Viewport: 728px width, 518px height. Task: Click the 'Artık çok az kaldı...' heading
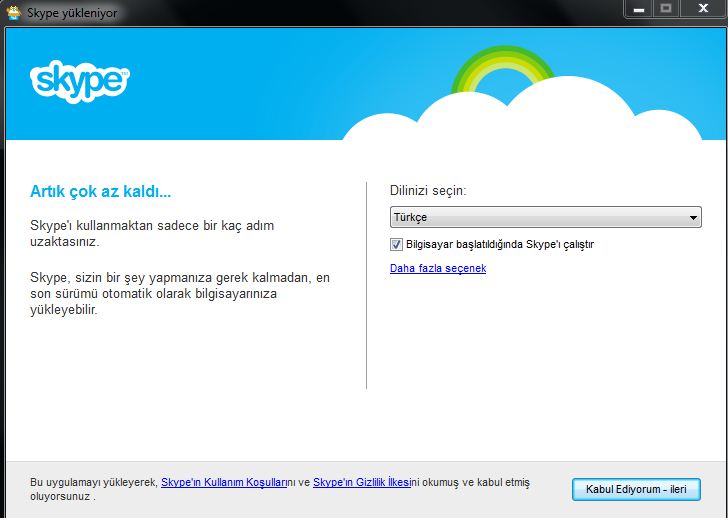click(100, 191)
